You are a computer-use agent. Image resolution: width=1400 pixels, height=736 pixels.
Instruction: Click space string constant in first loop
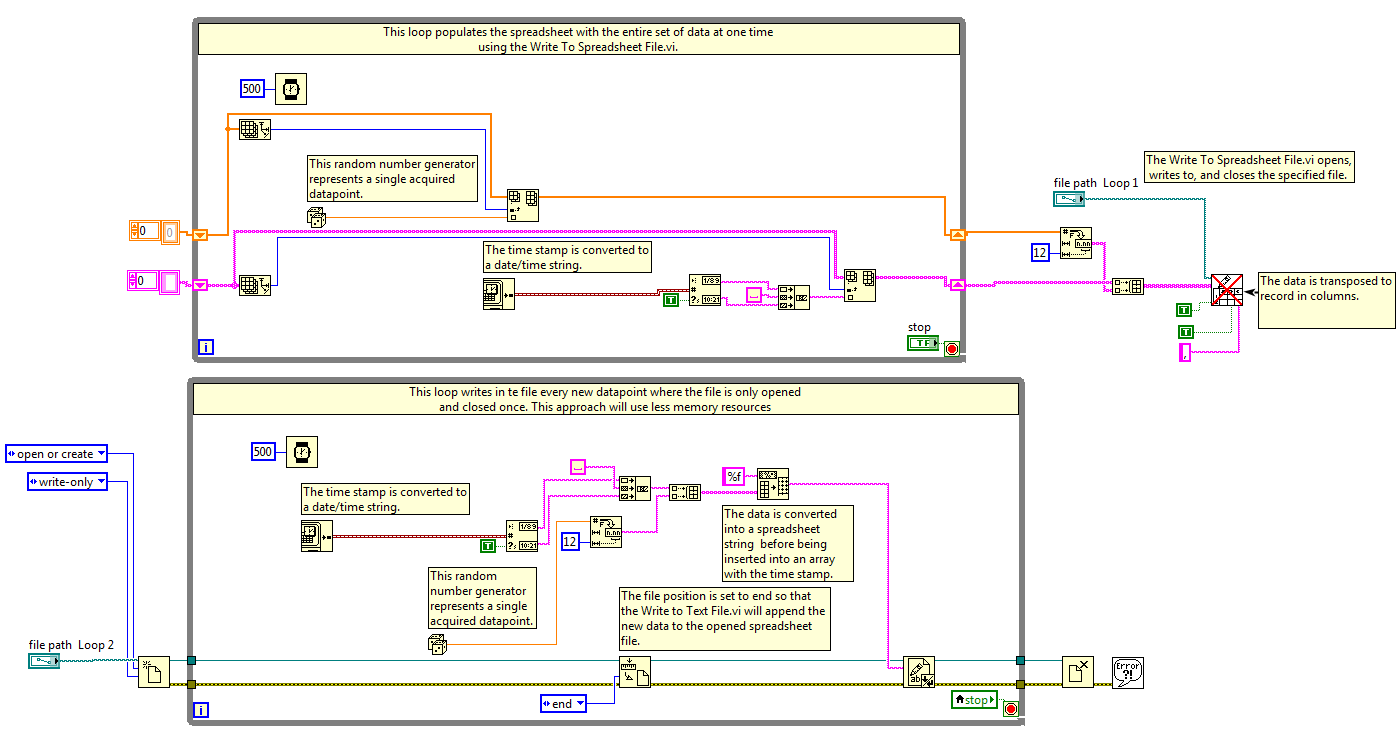click(754, 295)
